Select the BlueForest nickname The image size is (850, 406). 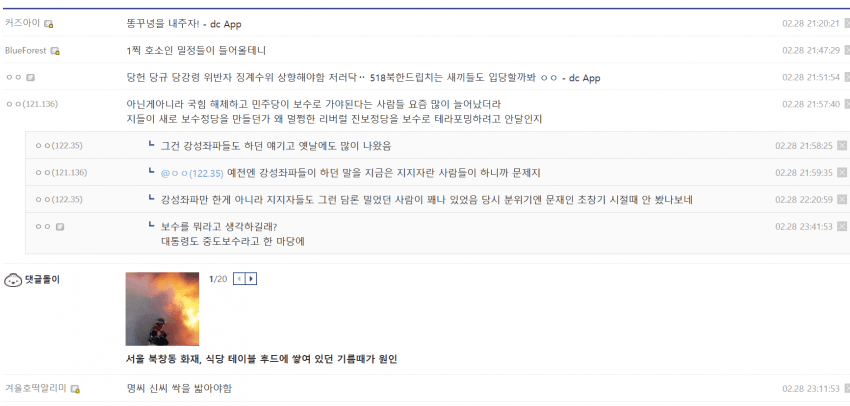[27, 50]
